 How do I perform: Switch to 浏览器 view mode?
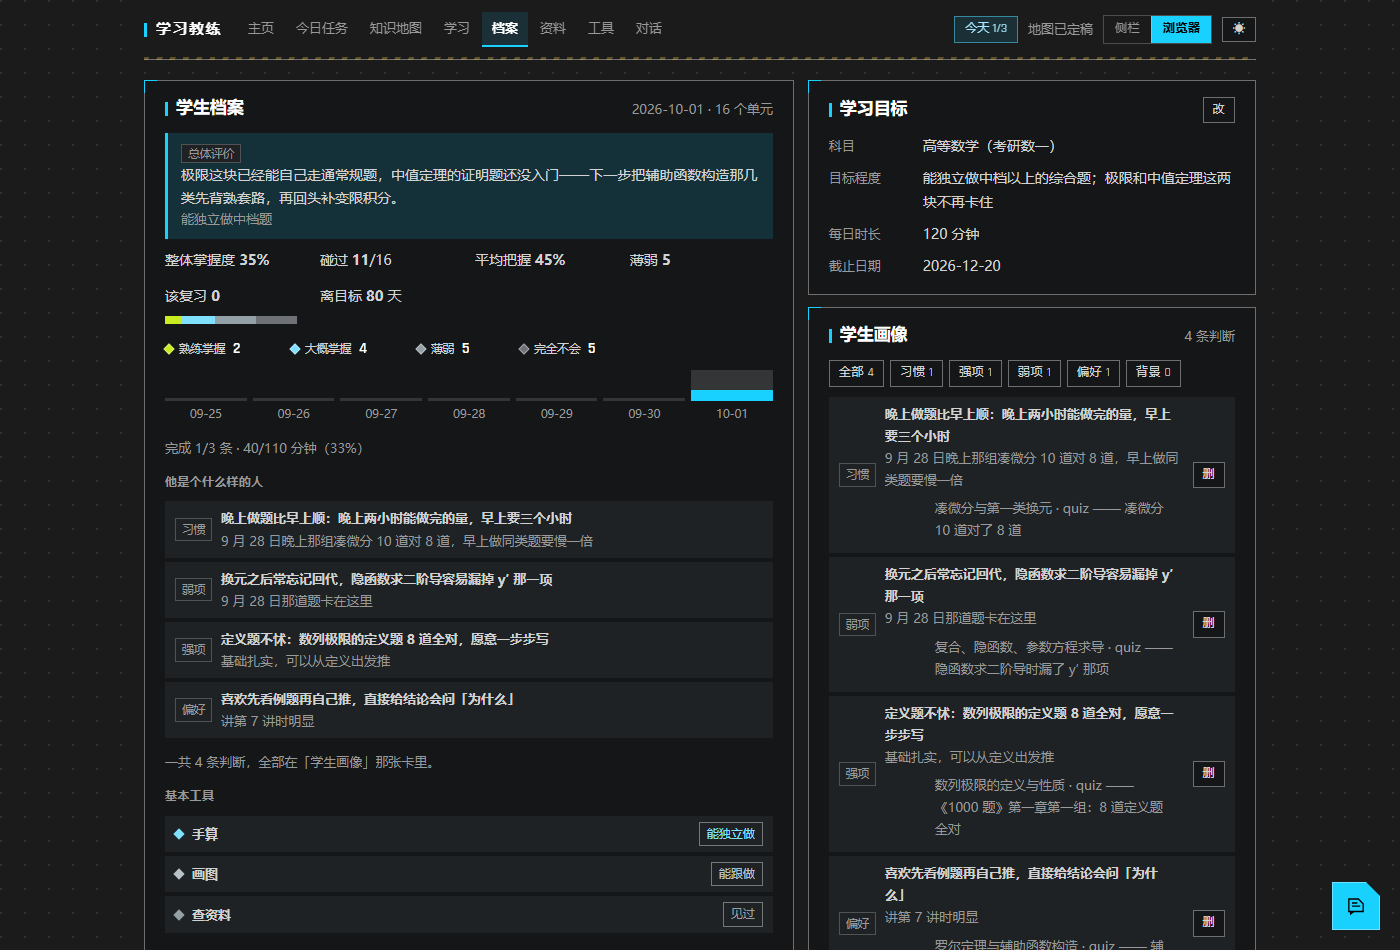coord(1181,29)
